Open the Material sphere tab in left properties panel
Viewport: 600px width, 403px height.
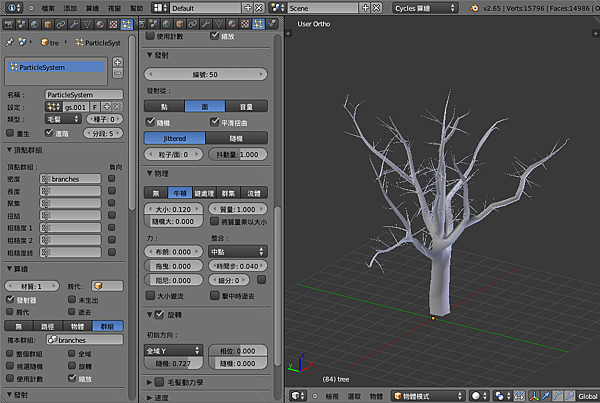100,25
